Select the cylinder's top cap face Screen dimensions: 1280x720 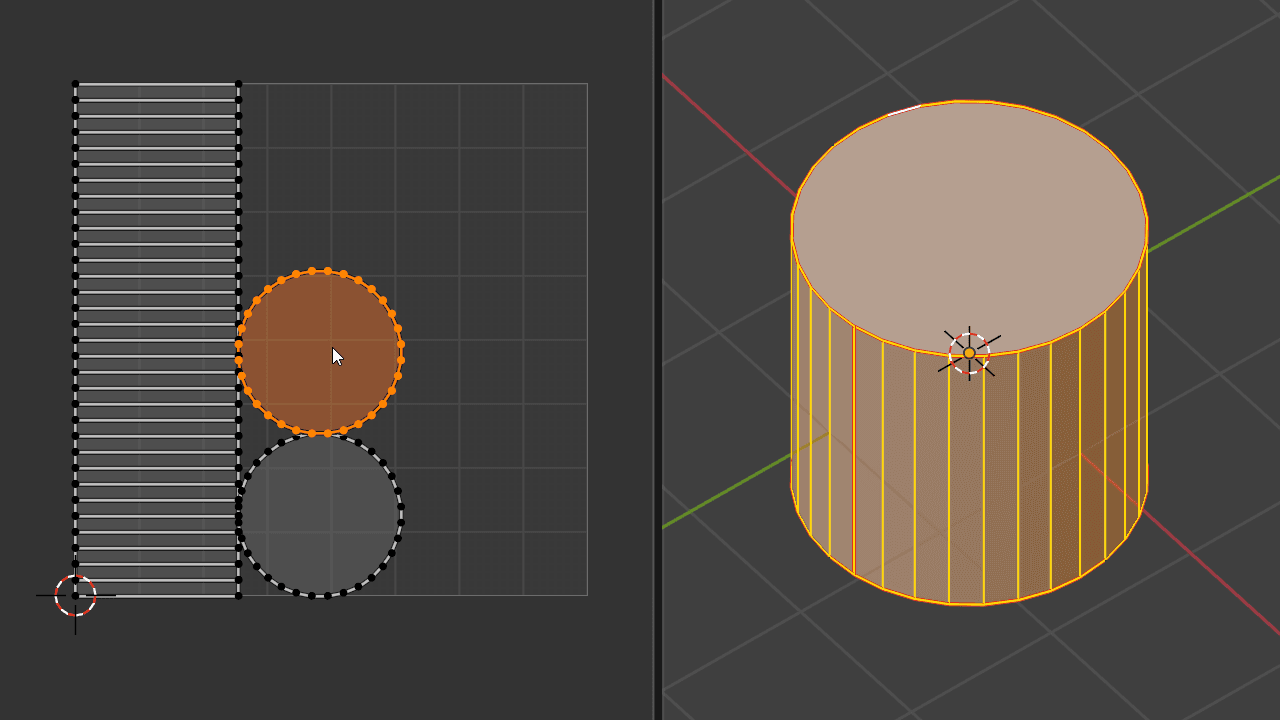(969, 227)
